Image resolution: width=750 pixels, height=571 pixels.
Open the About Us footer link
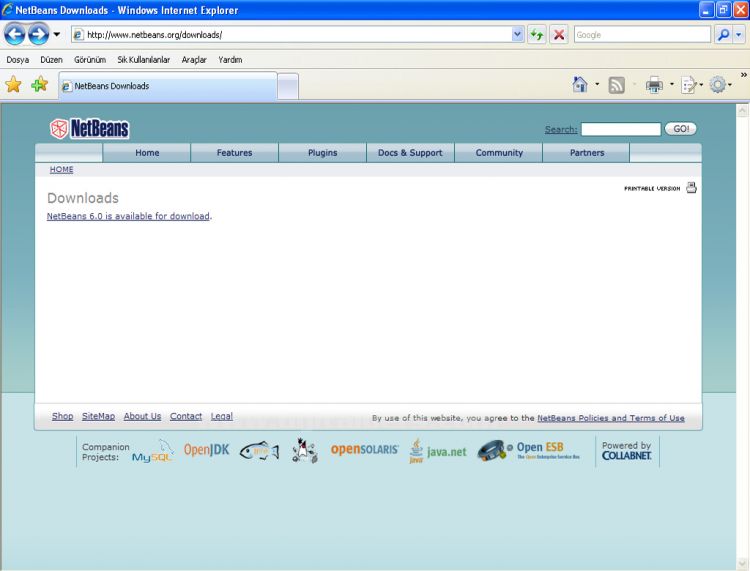142,416
